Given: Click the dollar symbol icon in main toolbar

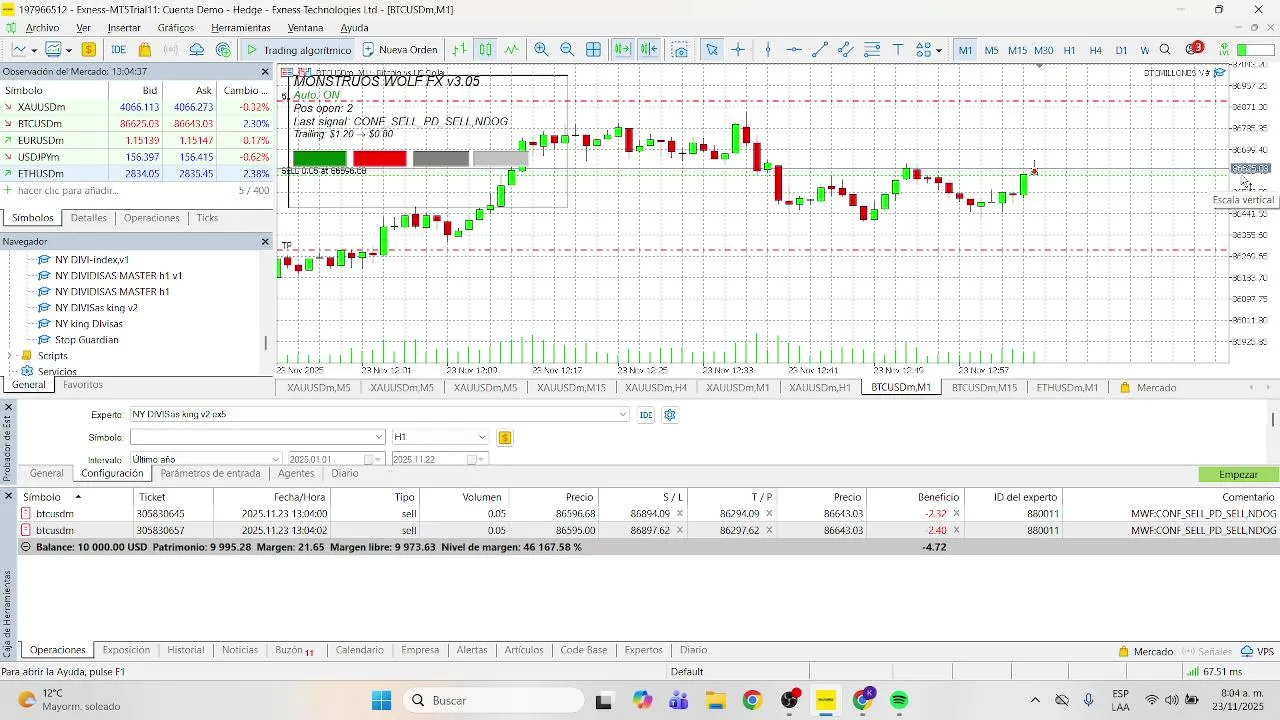Looking at the screenshot, I should pos(89,49).
